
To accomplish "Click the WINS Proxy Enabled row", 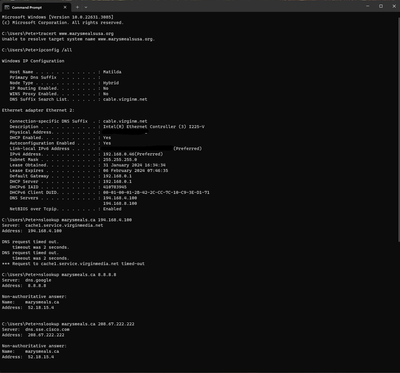I will pyautogui.click(x=59, y=94).
